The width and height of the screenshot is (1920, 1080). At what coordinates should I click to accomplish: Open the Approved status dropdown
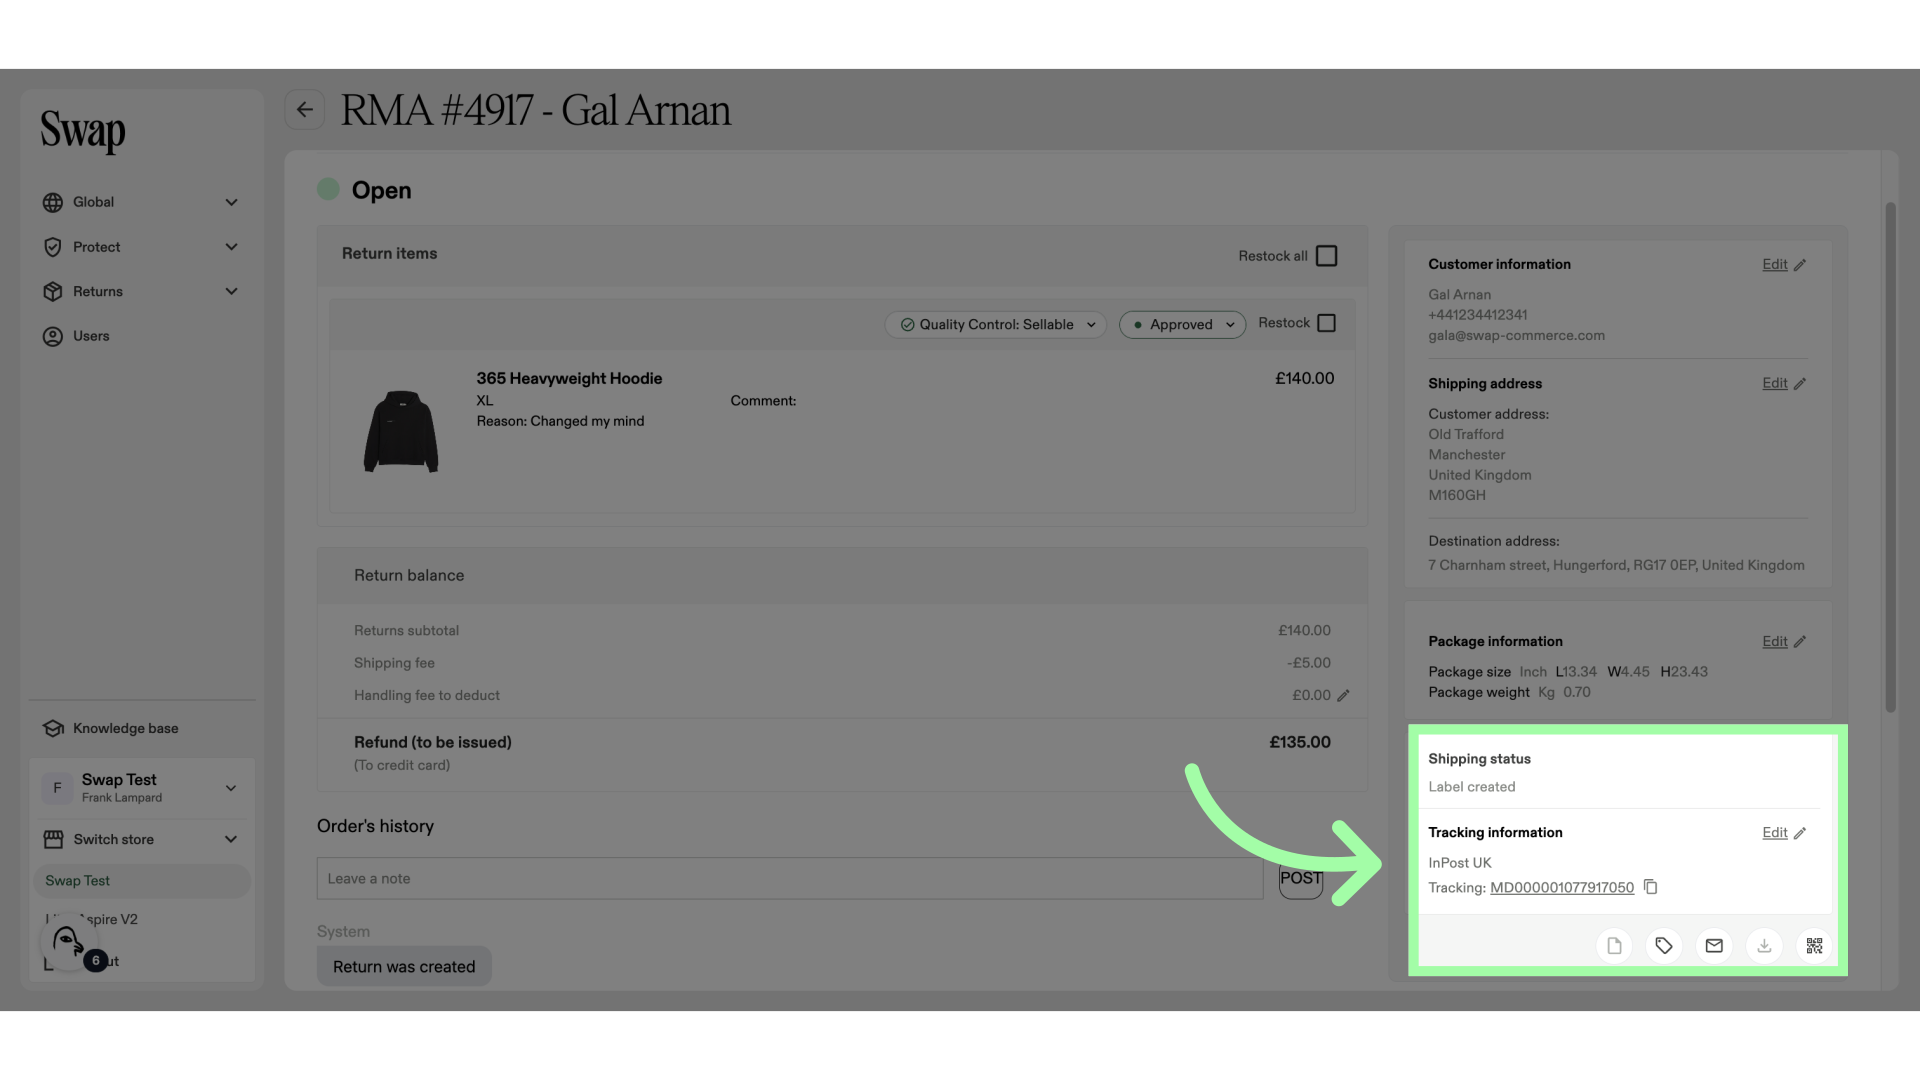coord(1182,325)
